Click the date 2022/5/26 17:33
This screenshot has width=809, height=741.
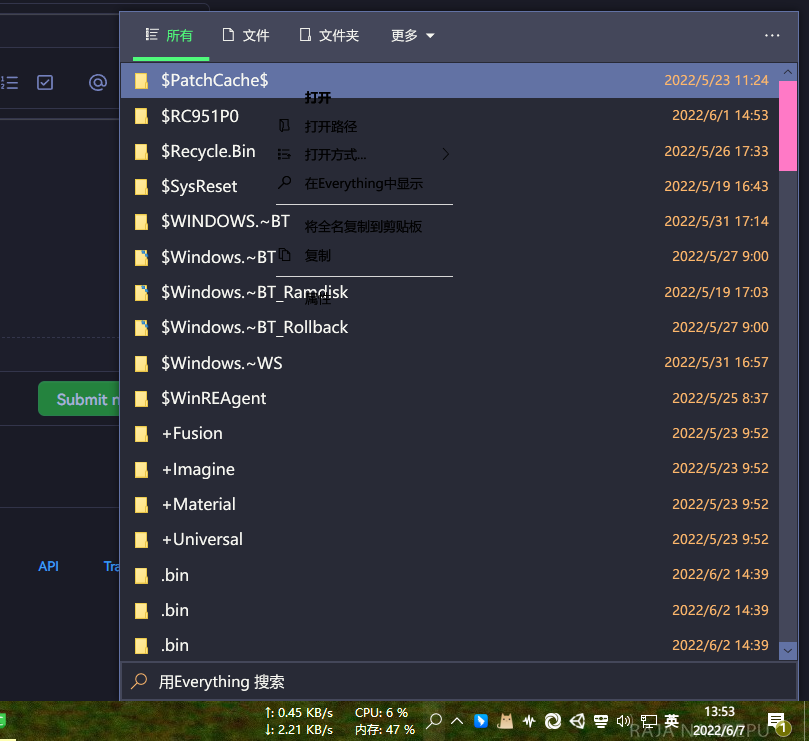coord(716,151)
